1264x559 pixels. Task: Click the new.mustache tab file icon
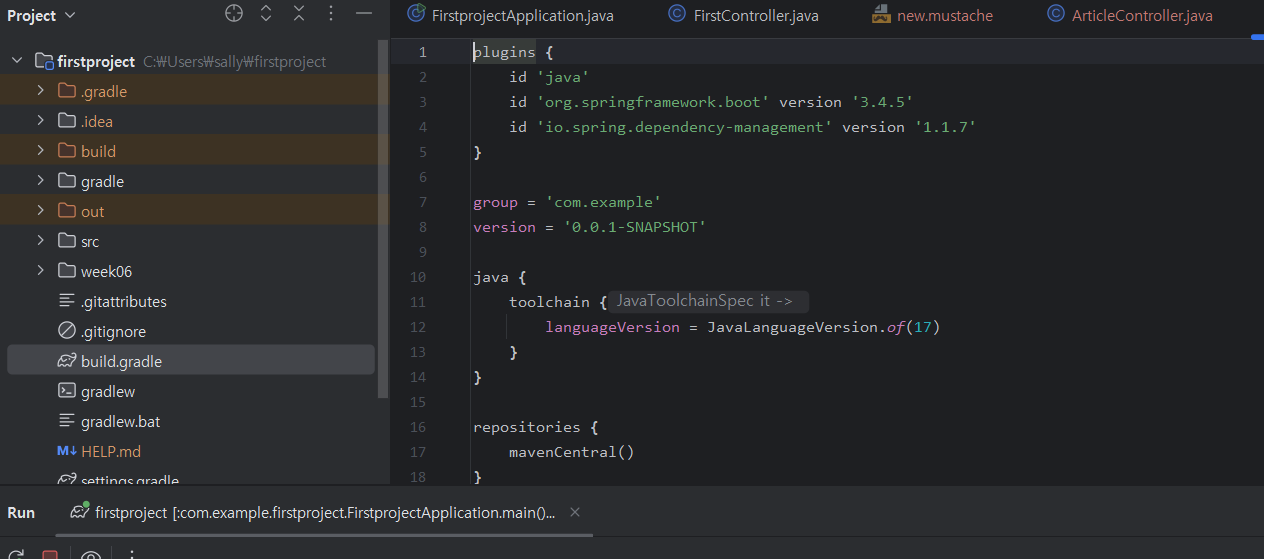pyautogui.click(x=881, y=15)
